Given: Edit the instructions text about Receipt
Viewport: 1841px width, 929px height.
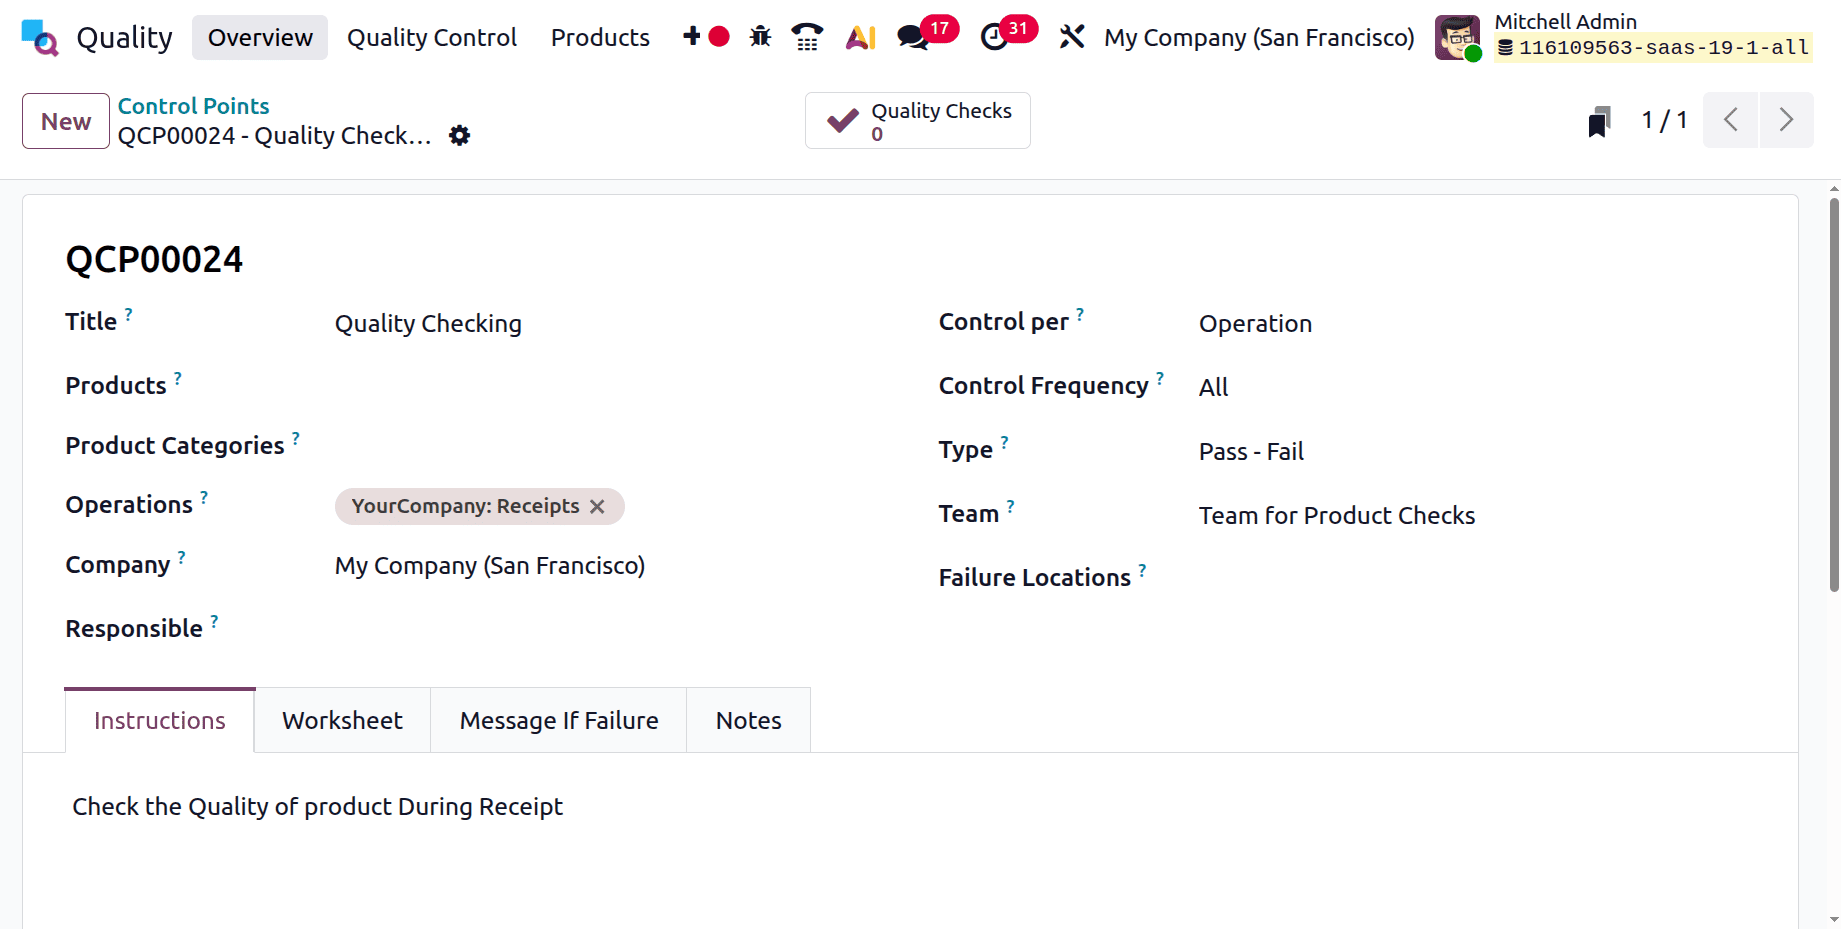Looking at the screenshot, I should (x=317, y=807).
